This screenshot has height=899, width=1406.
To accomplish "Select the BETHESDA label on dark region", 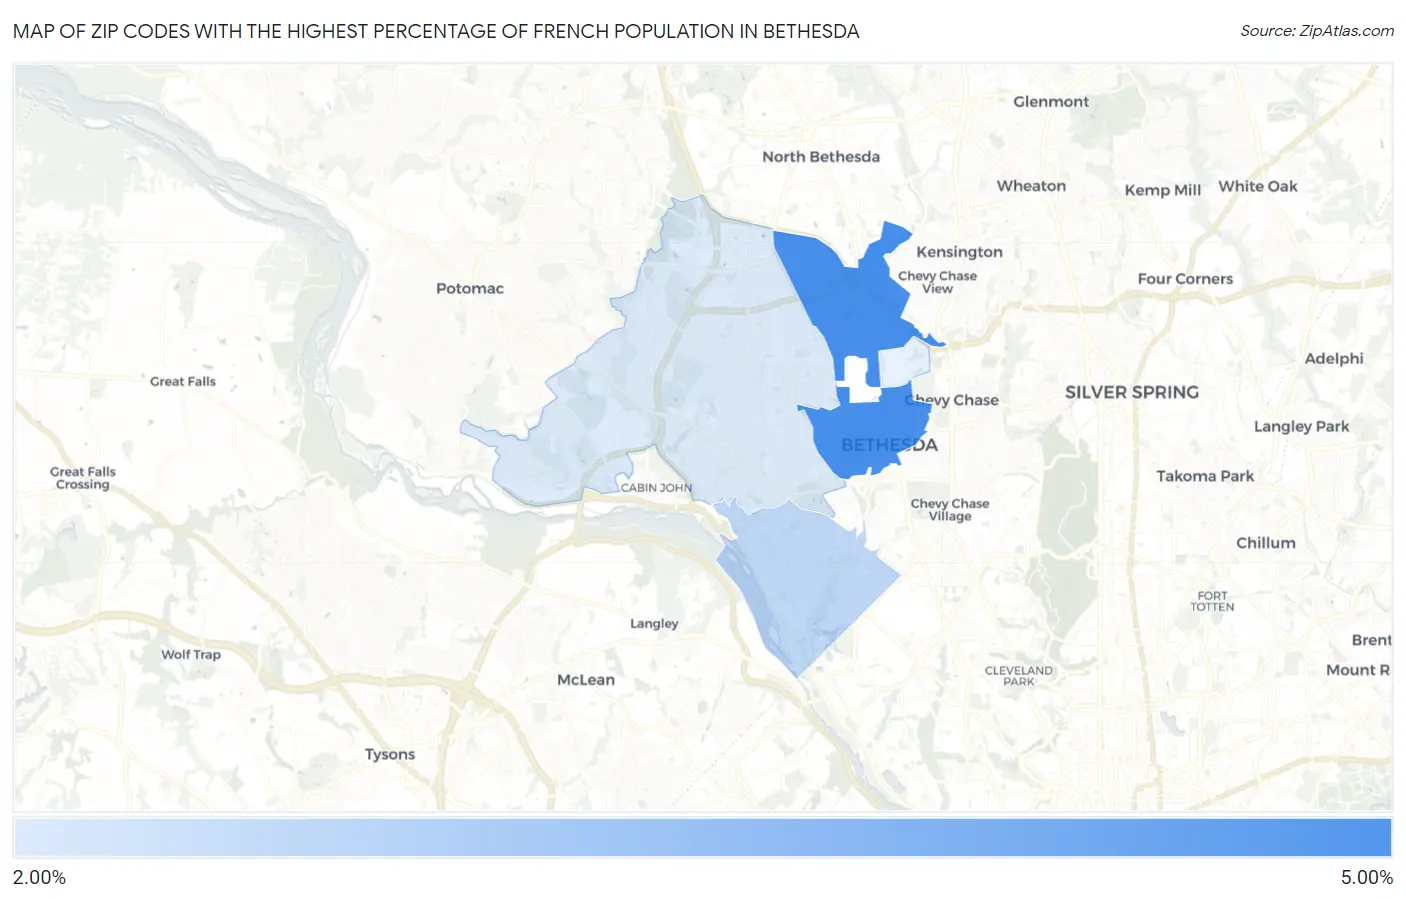I will [889, 445].
